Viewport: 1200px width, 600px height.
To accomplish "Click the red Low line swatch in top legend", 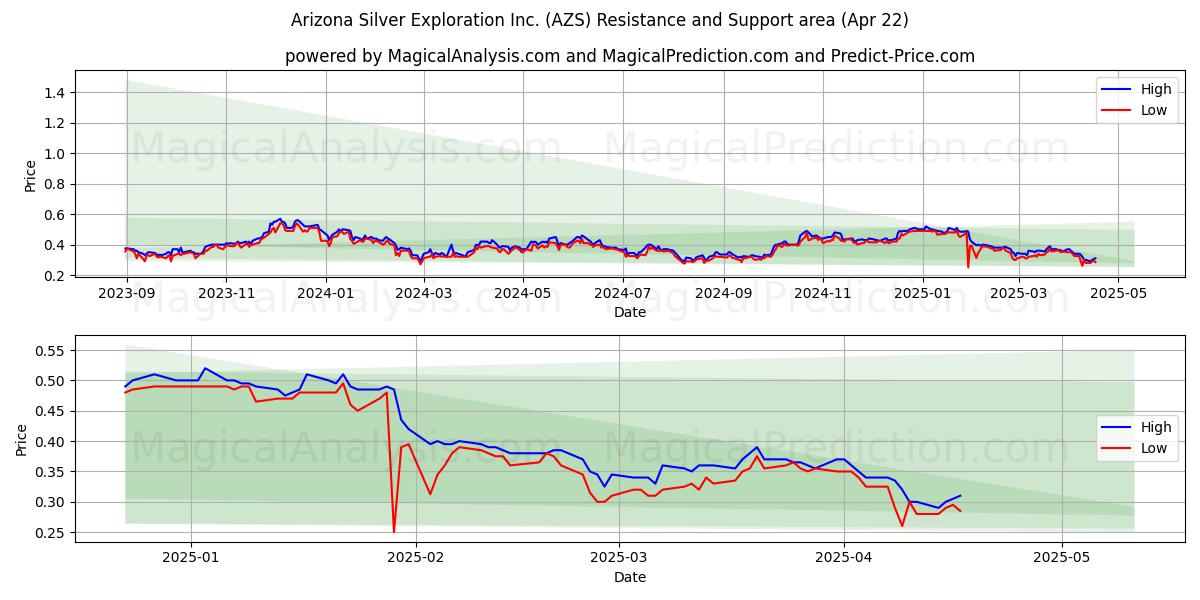I will (1117, 111).
